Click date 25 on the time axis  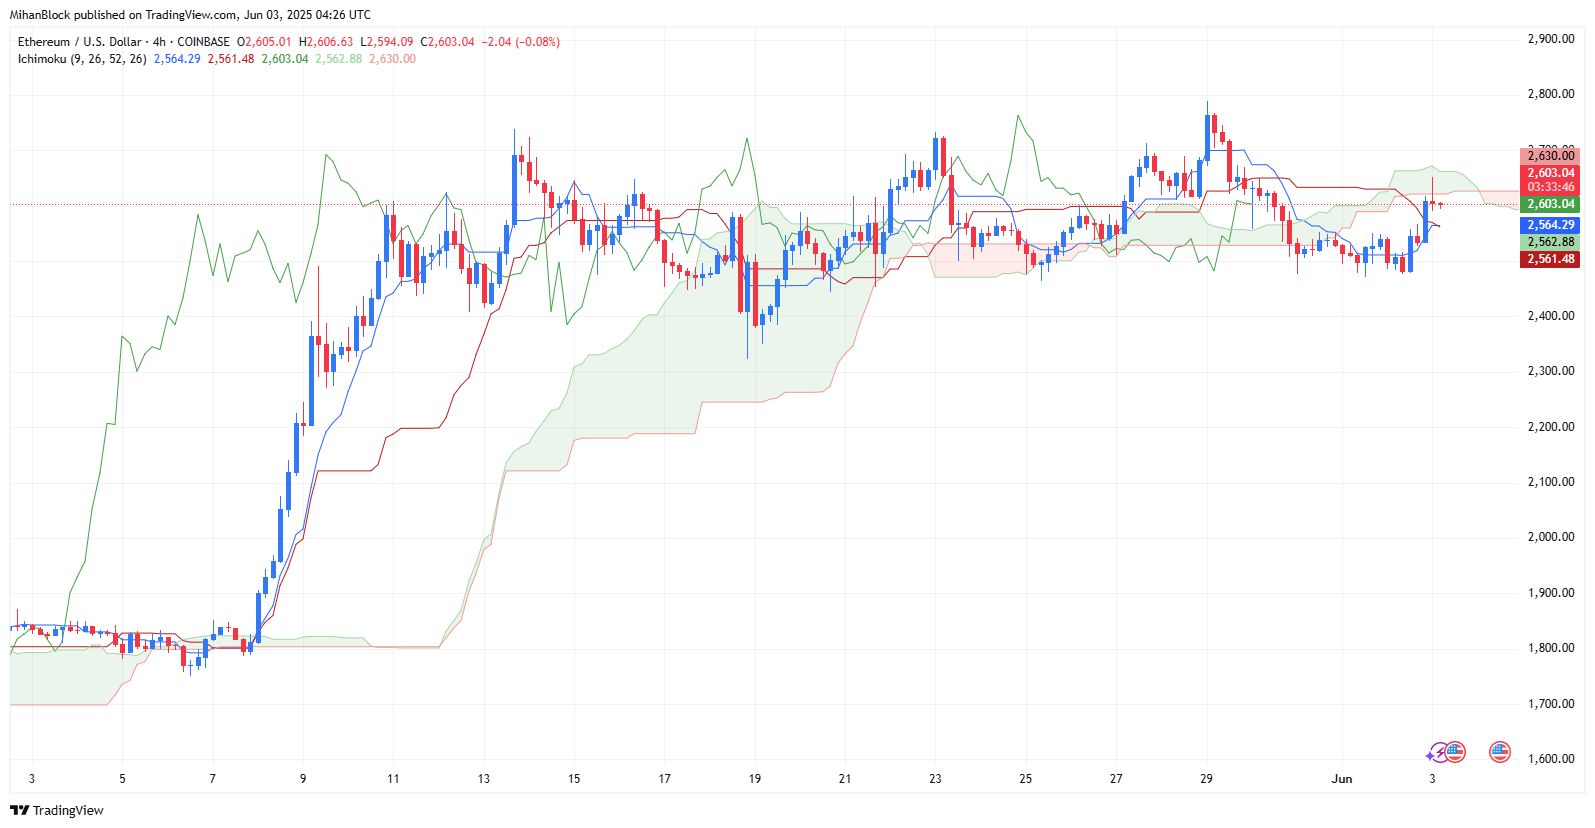click(x=1026, y=779)
